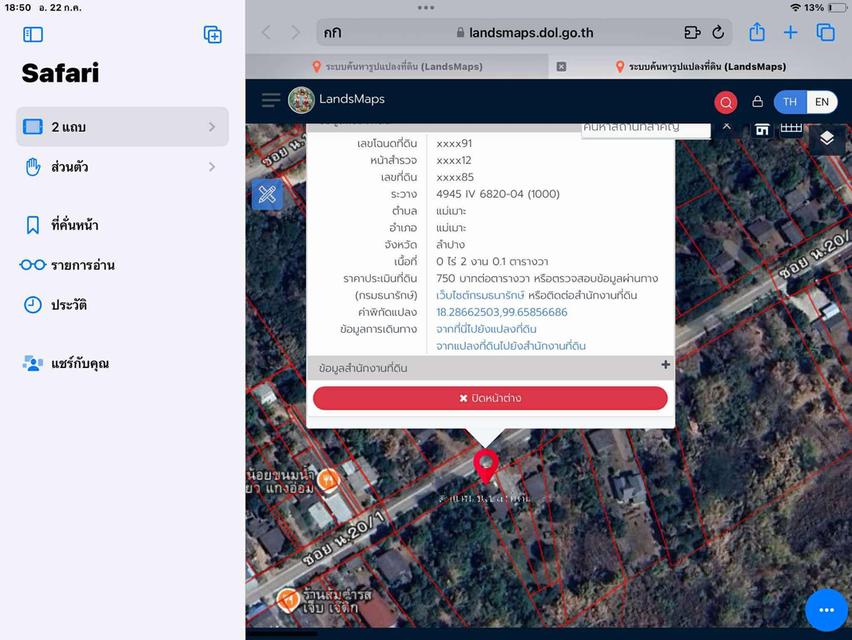
Task: Click battery 13% status indicator
Action: (825, 8)
